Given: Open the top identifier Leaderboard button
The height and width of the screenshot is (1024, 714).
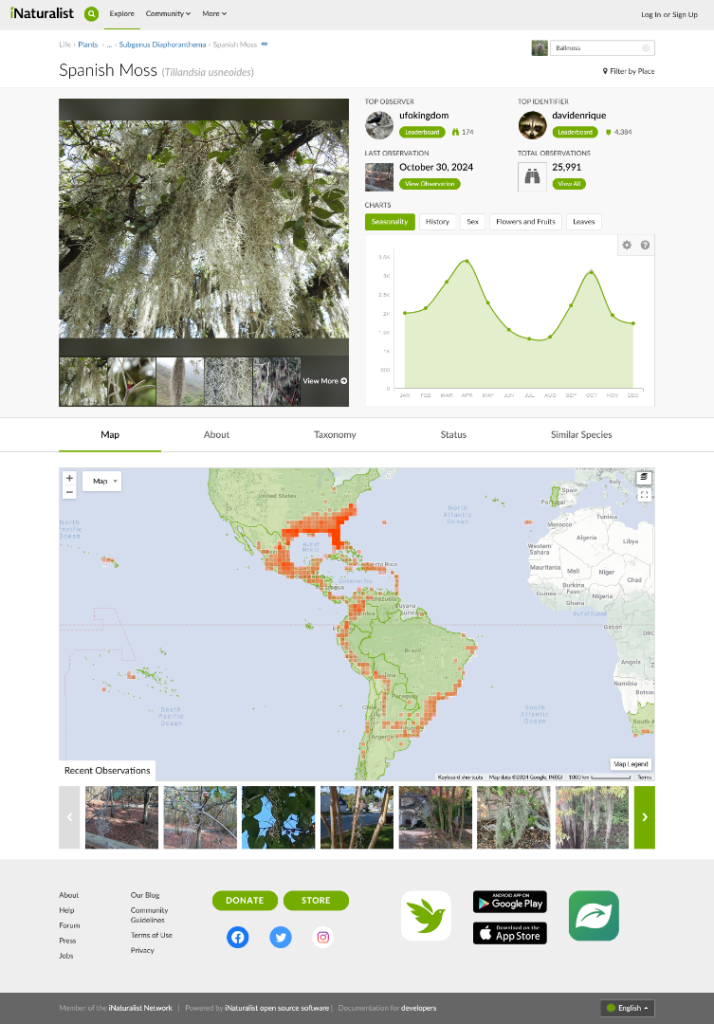Looking at the screenshot, I should pos(575,132).
